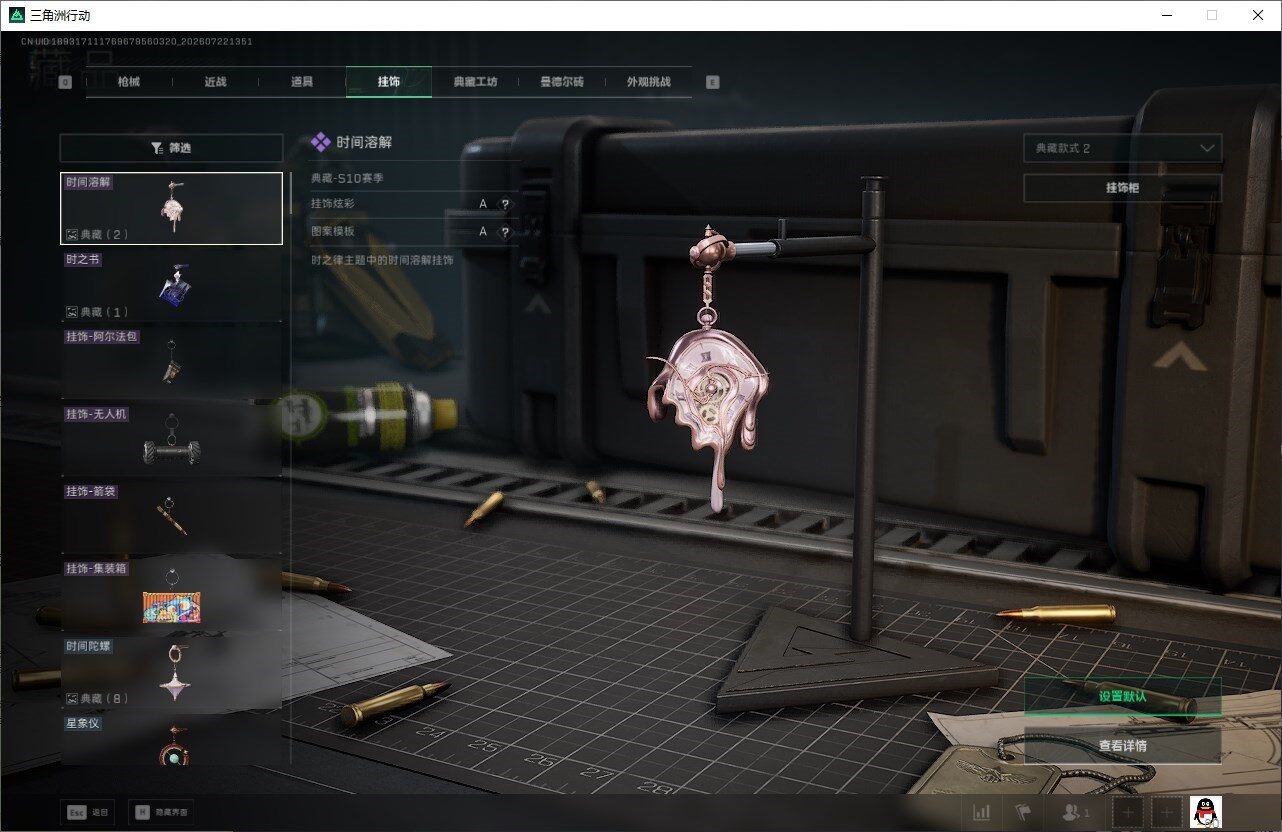Open the 外观挑战 tab

(648, 82)
